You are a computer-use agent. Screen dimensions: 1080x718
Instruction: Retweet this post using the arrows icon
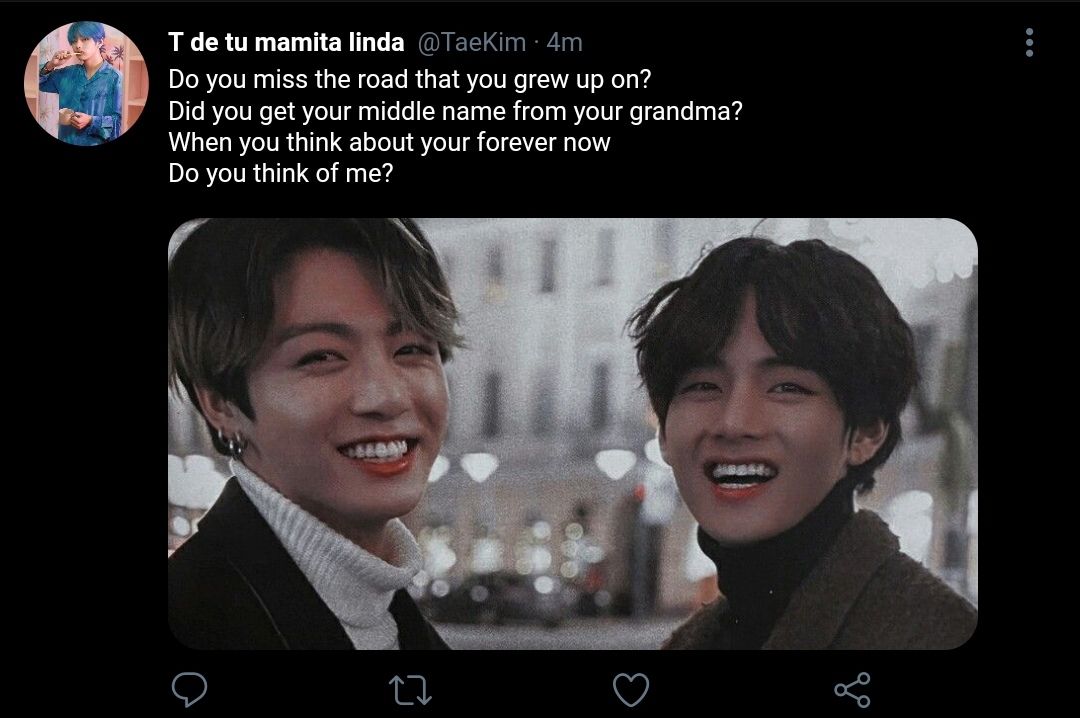click(411, 690)
